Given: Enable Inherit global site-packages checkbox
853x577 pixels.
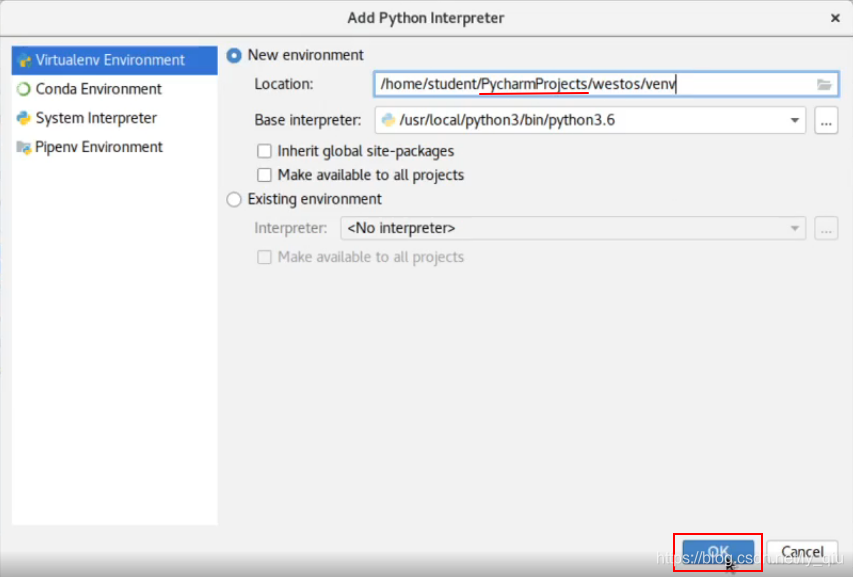Looking at the screenshot, I should pos(264,151).
